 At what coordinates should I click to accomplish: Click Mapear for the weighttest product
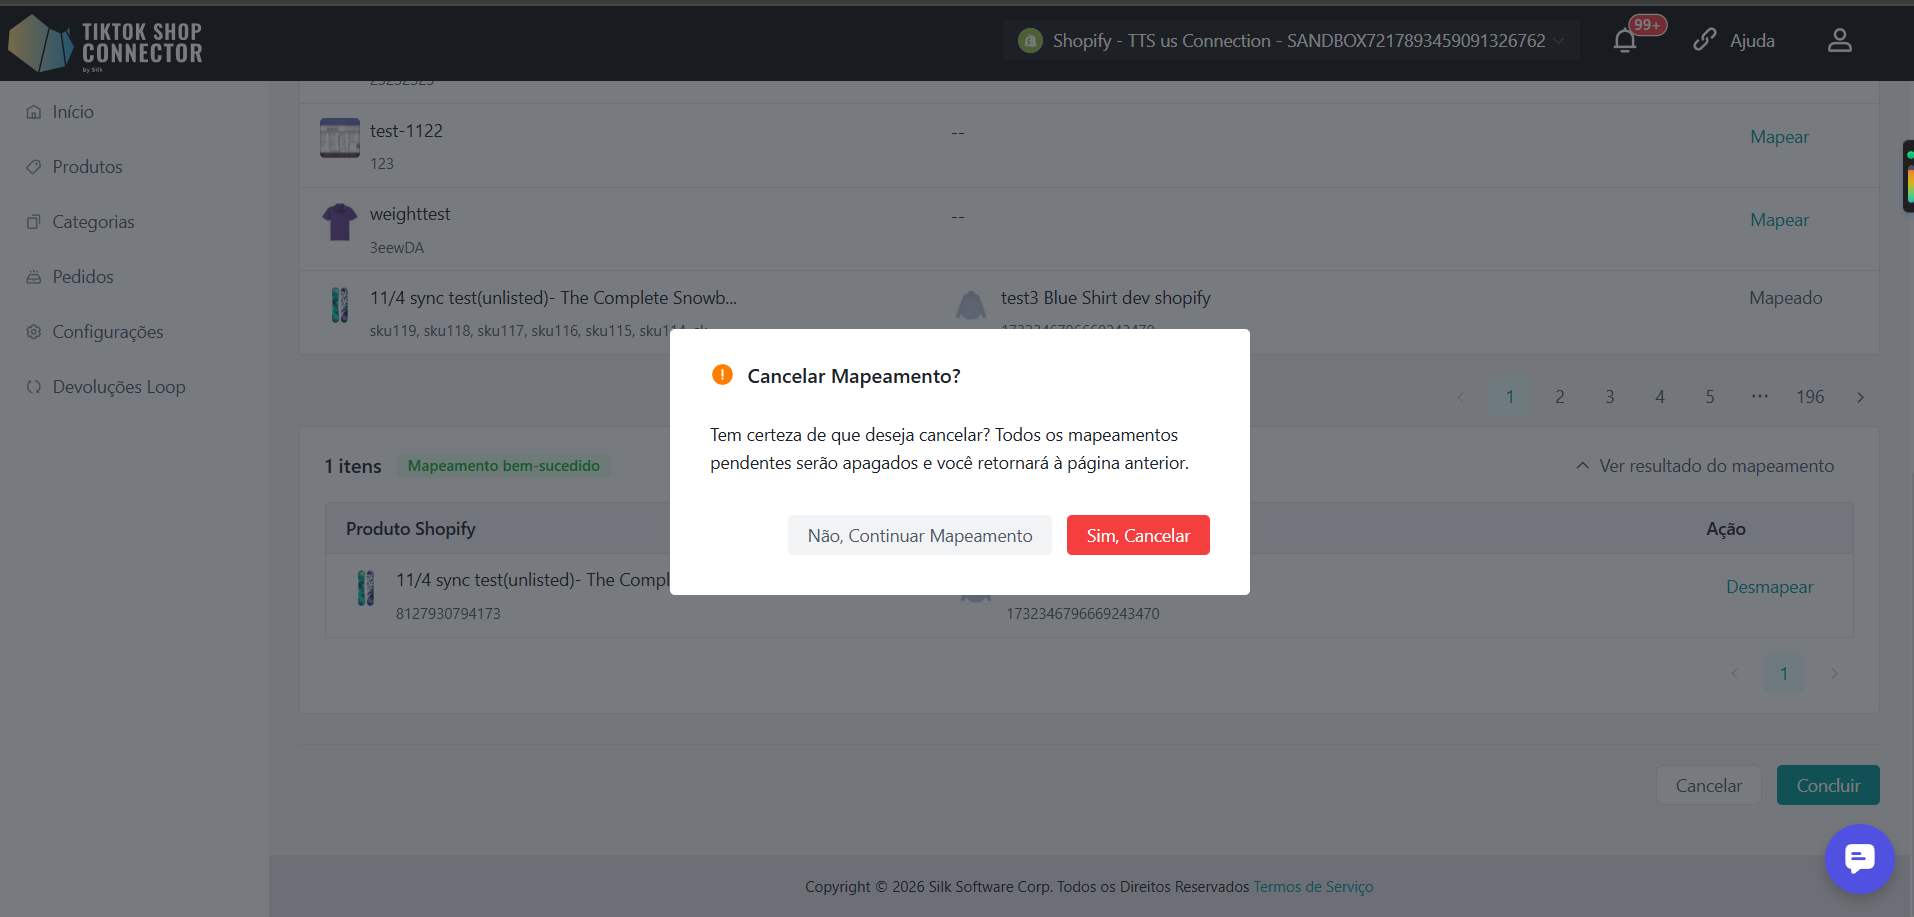[x=1779, y=220]
